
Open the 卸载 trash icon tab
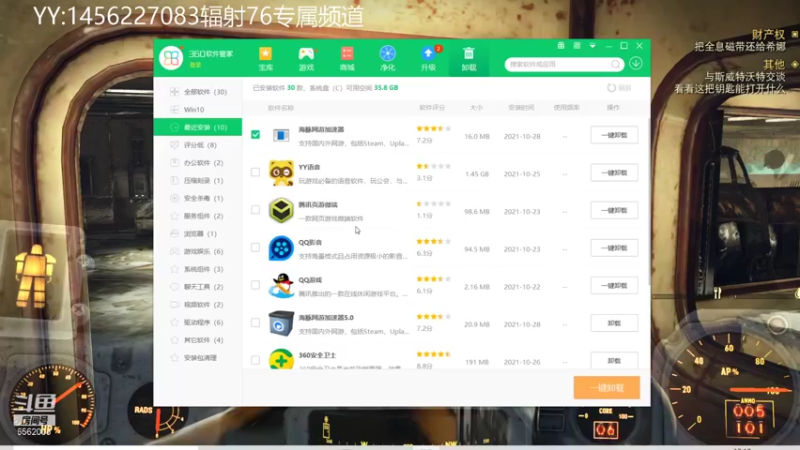(469, 59)
